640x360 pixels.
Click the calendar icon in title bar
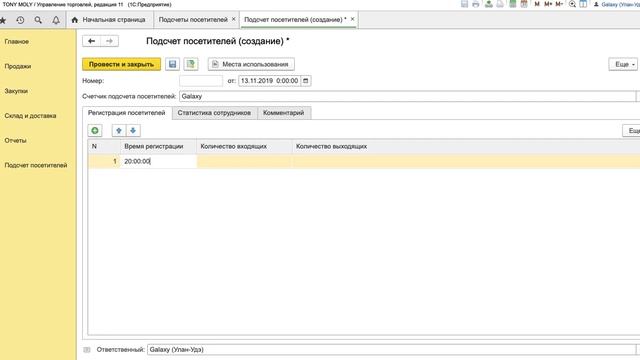tap(524, 4)
